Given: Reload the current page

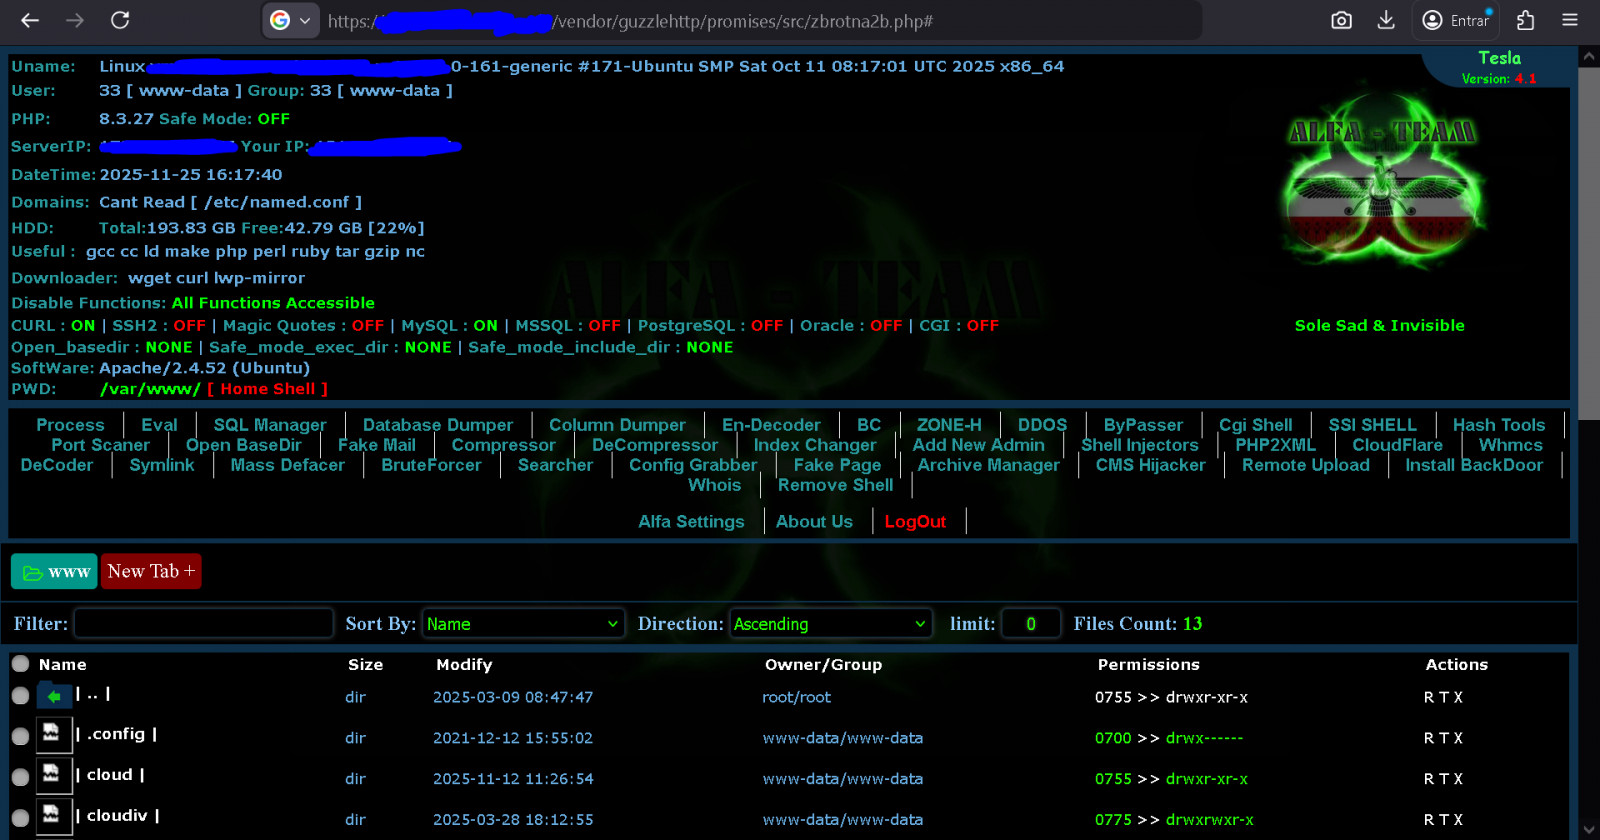Looking at the screenshot, I should click(x=120, y=20).
